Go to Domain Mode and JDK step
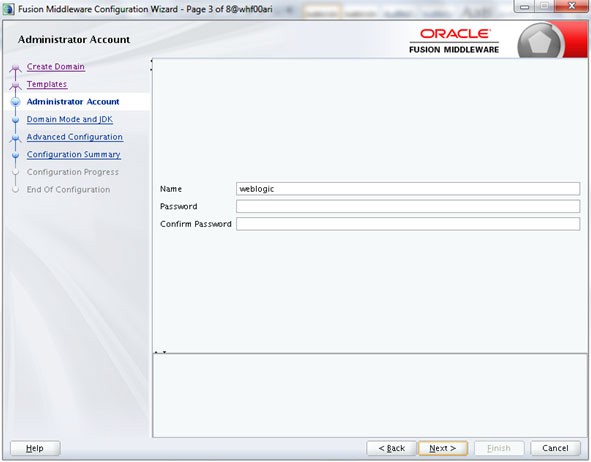Viewport: 591px width, 462px height. pyautogui.click(x=70, y=119)
